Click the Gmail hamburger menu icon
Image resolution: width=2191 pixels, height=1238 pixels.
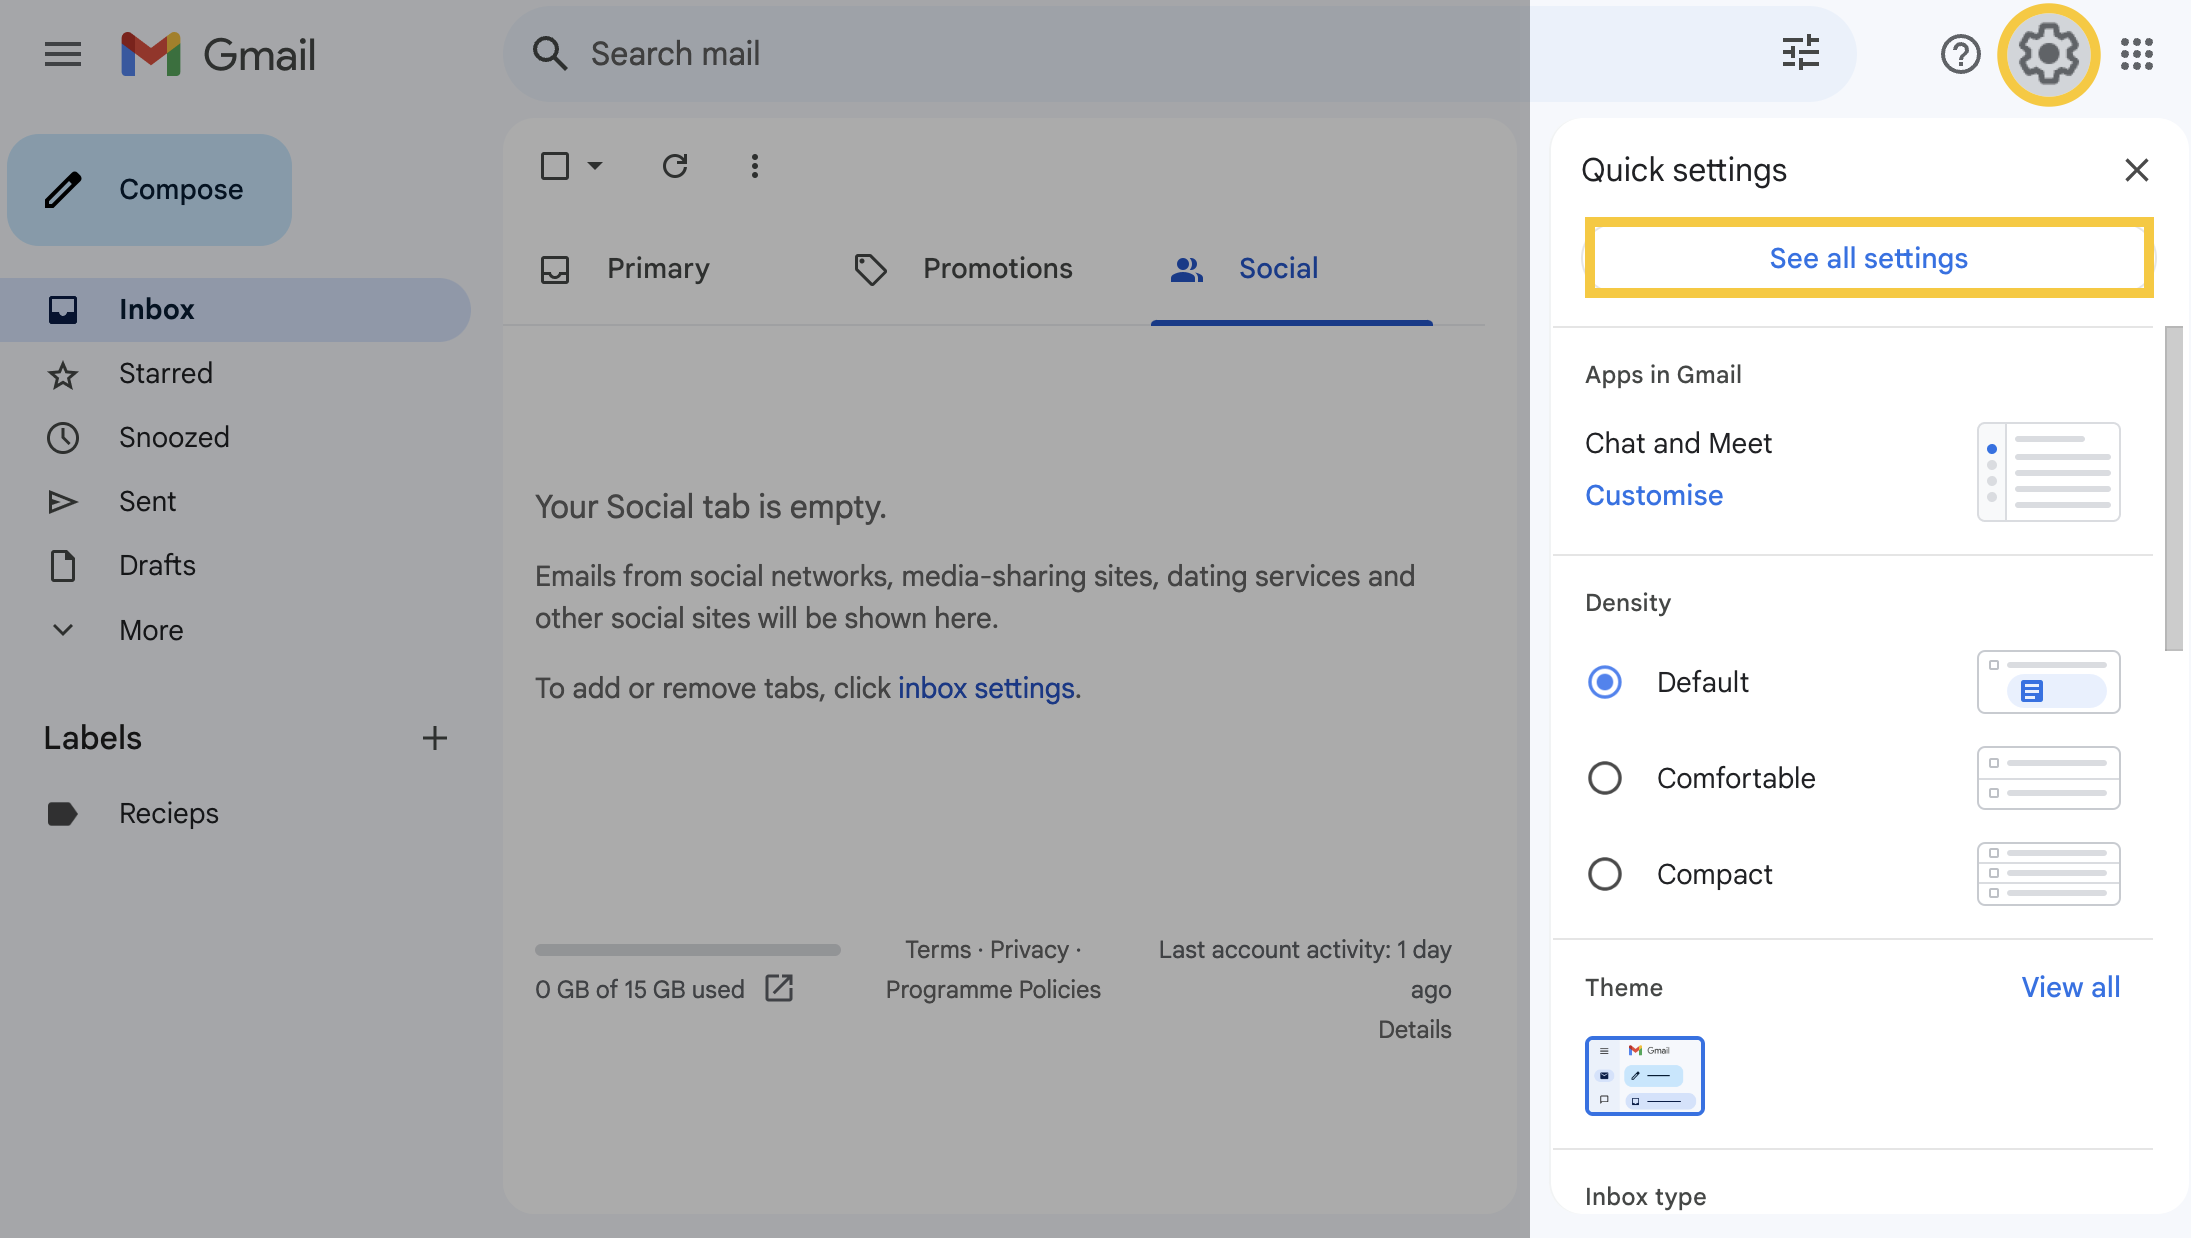(x=62, y=51)
